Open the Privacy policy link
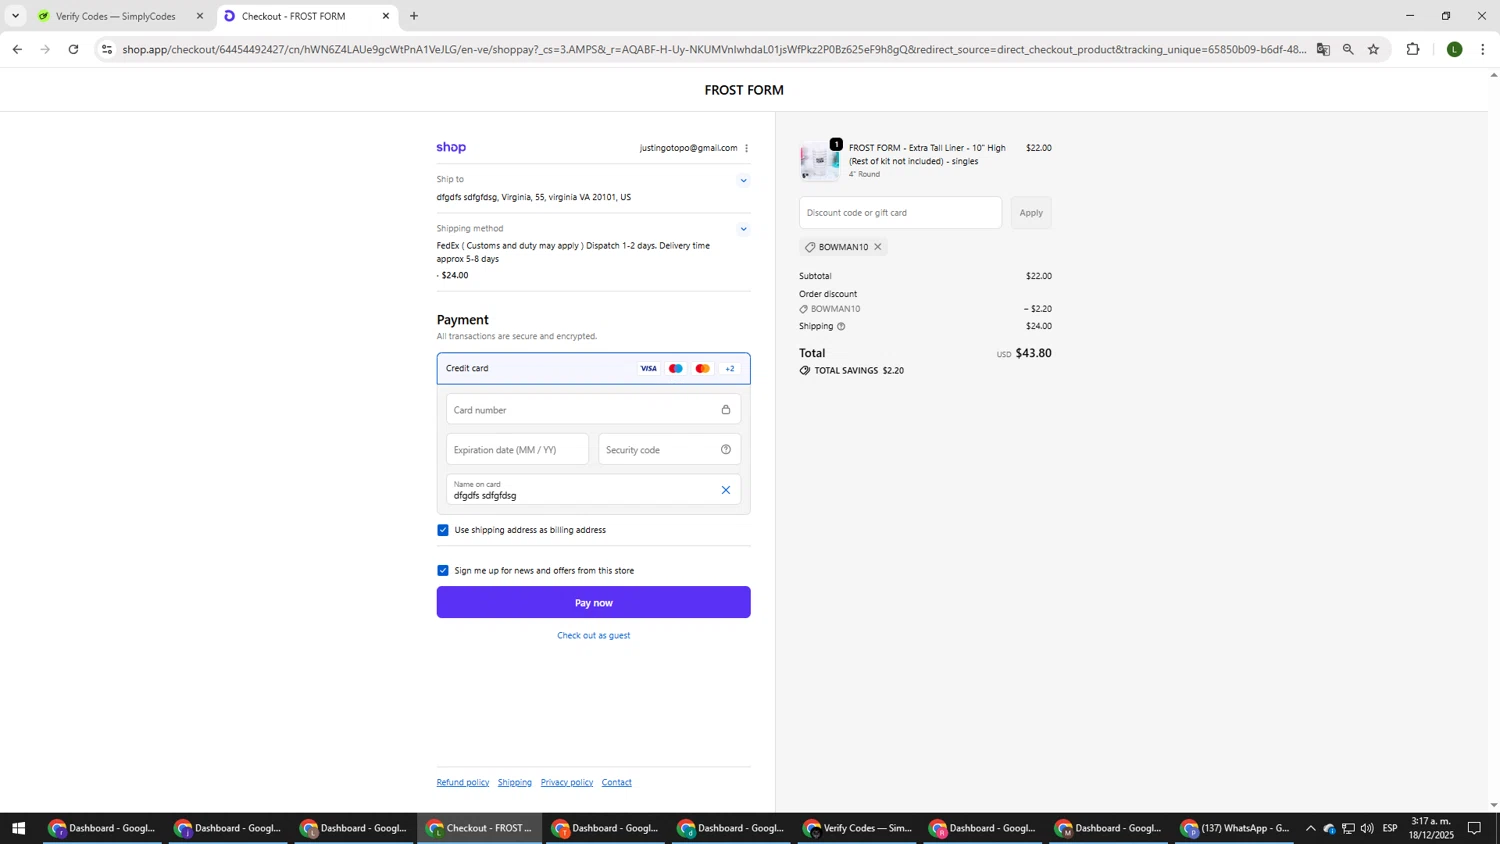 click(567, 783)
